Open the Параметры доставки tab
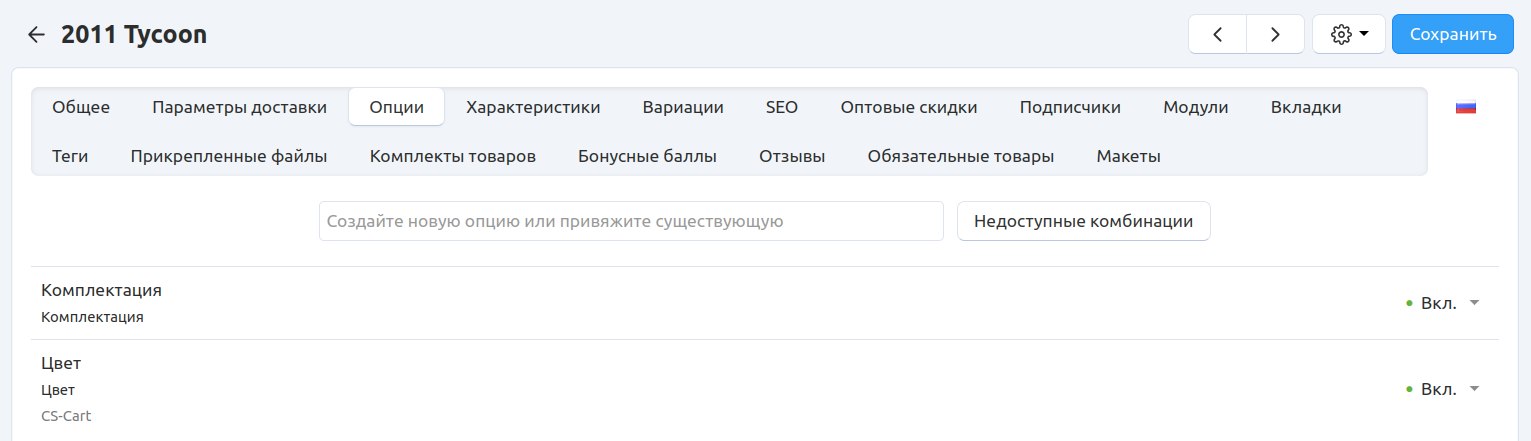Image resolution: width=1531 pixels, height=441 pixels. tap(239, 107)
